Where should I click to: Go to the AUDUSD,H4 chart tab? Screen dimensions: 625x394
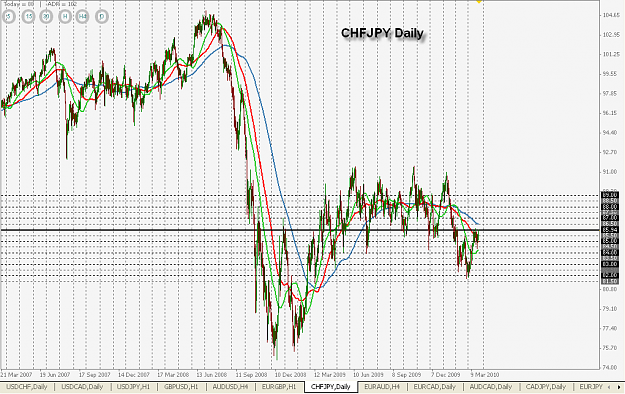pyautogui.click(x=230, y=386)
